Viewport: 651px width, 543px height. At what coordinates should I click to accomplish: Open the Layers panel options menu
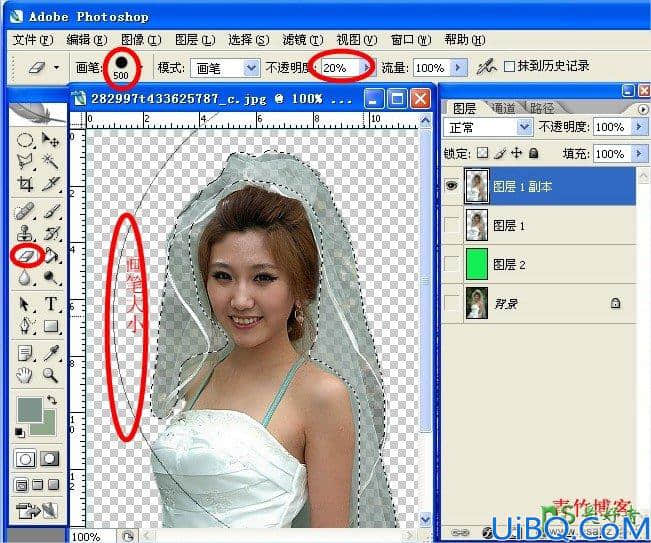[x=643, y=109]
